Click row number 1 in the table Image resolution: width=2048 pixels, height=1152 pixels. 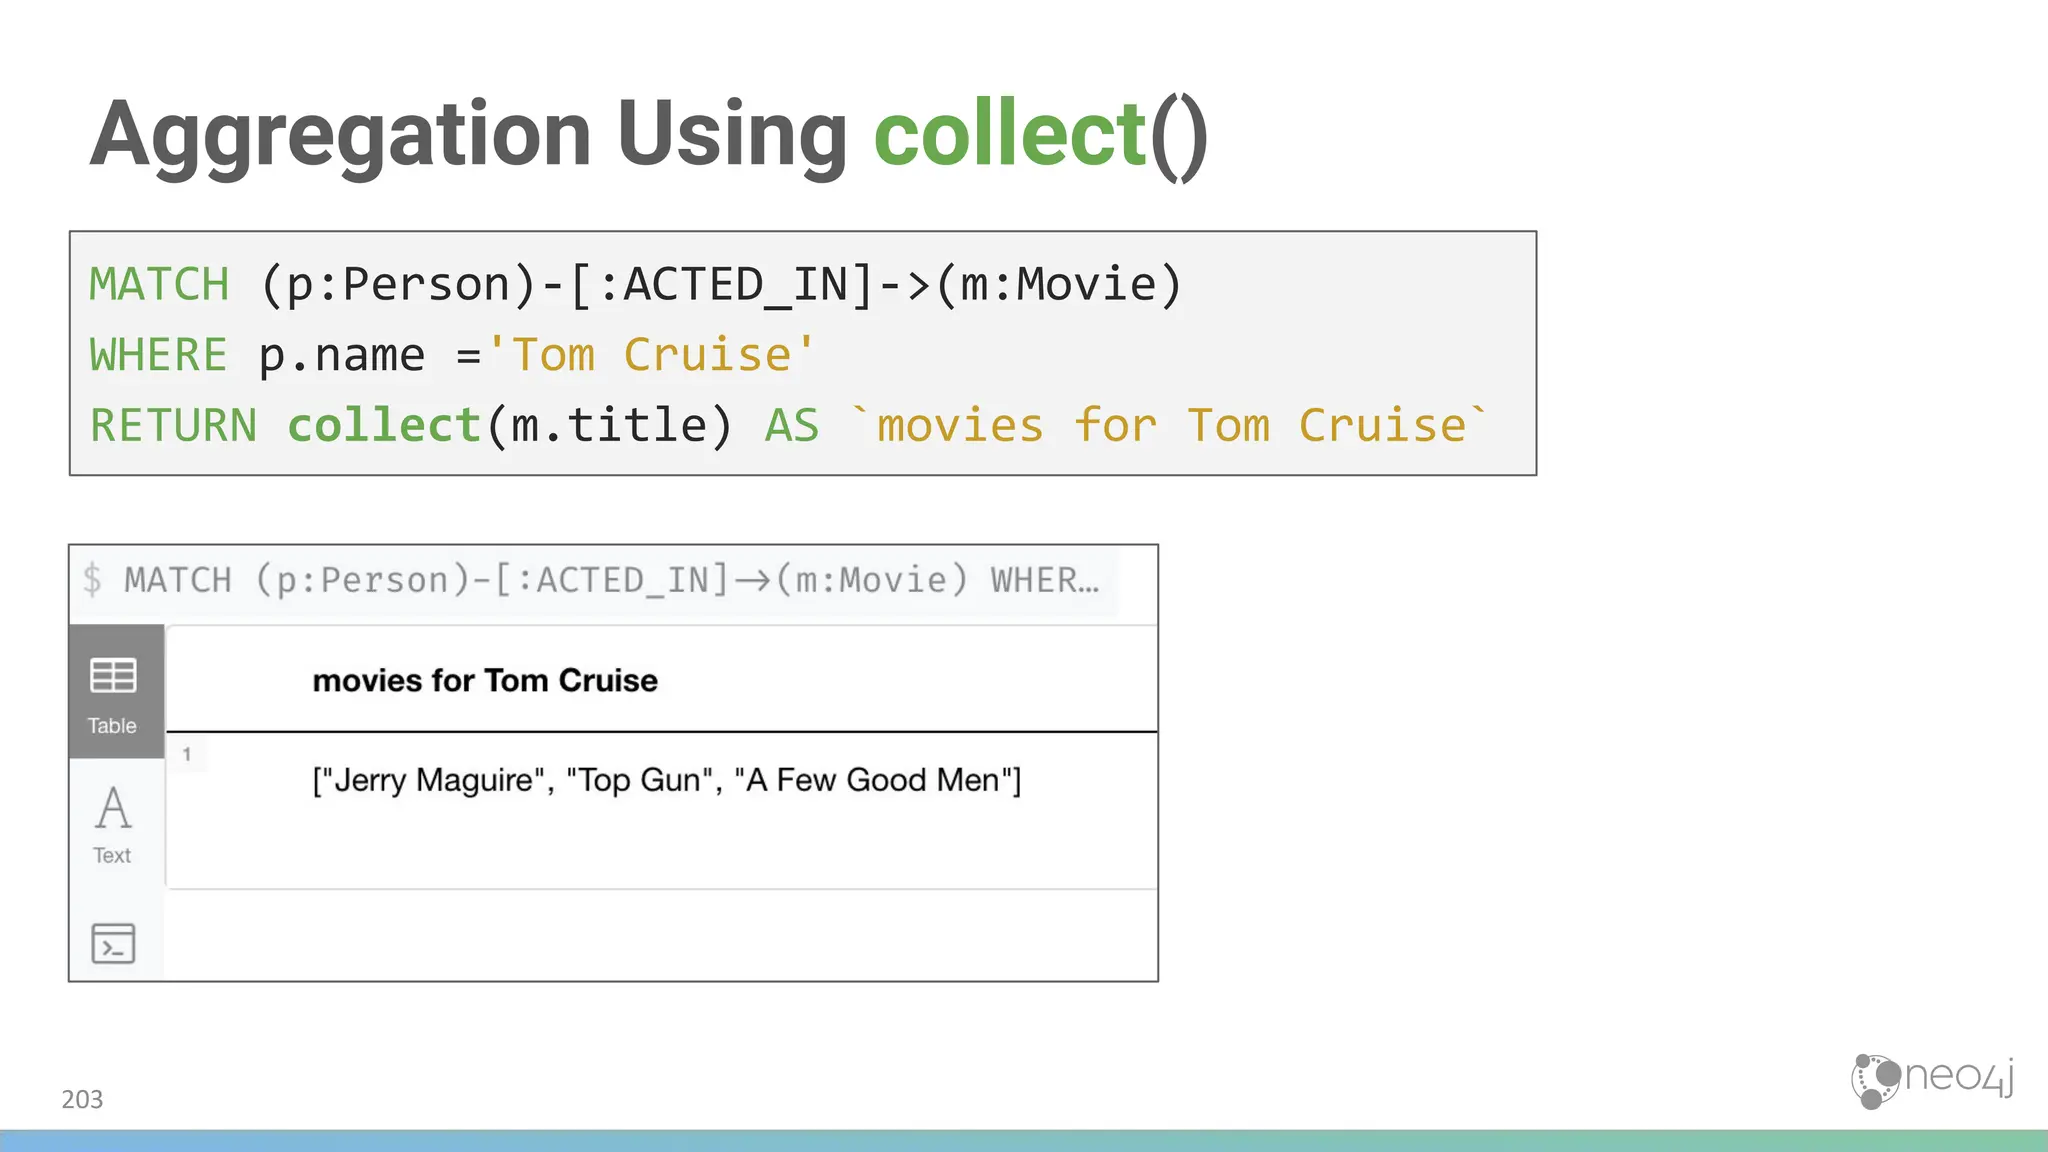point(186,755)
